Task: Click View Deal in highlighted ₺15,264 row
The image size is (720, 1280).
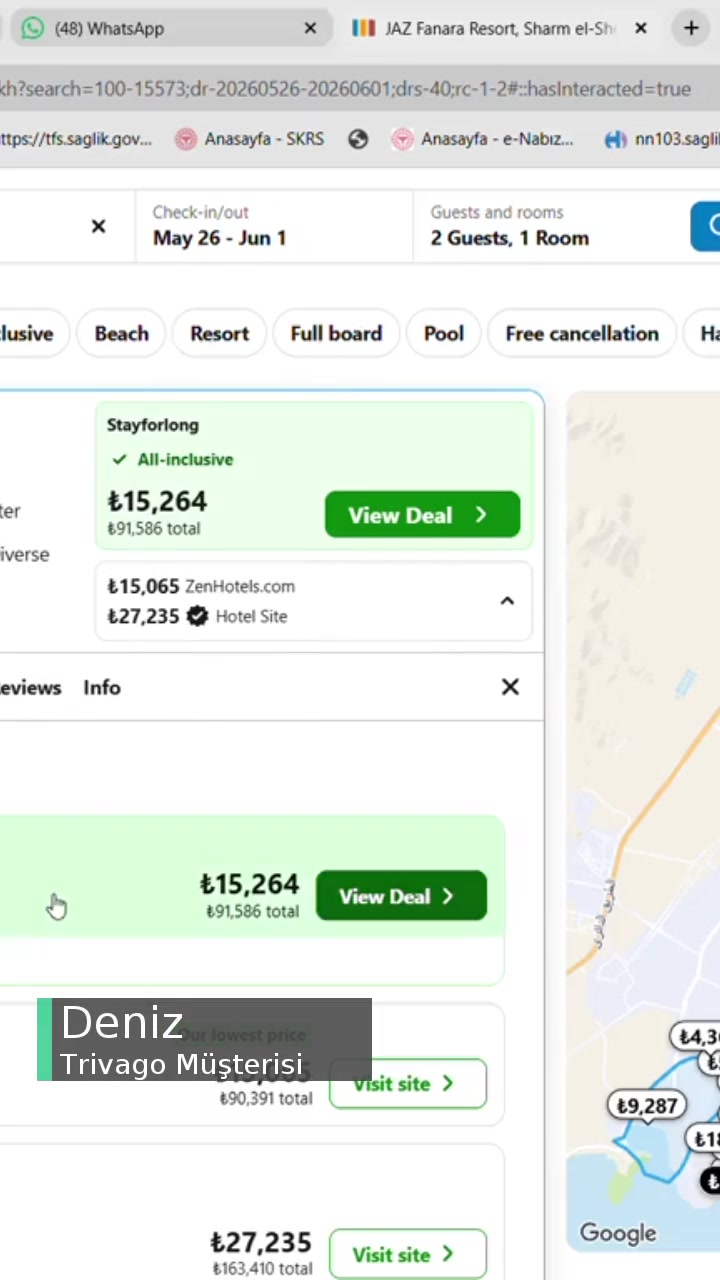Action: click(401, 896)
